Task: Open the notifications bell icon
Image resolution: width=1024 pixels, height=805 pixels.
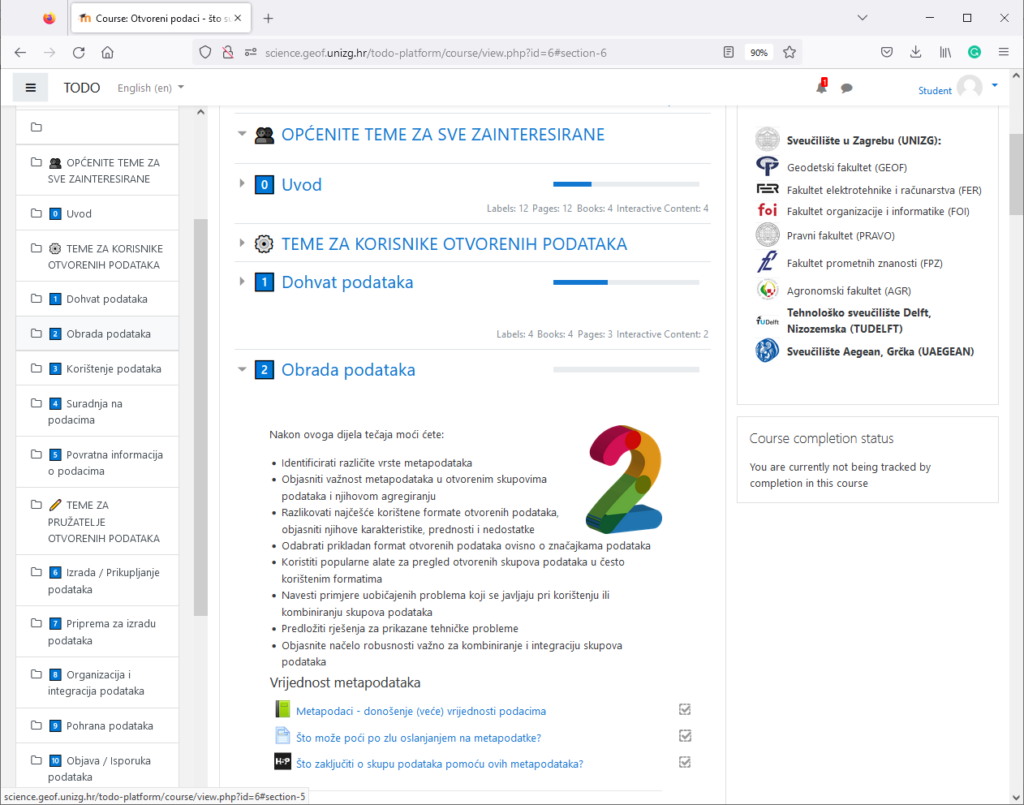Action: [x=821, y=88]
